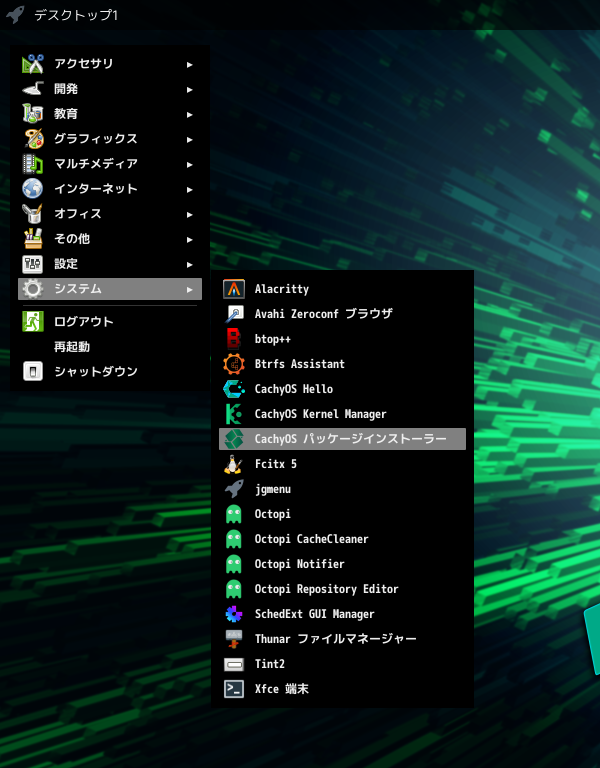Click the CachyOS パッケージインストーラー cube icon
Screen dimensions: 600x768
coord(234,439)
